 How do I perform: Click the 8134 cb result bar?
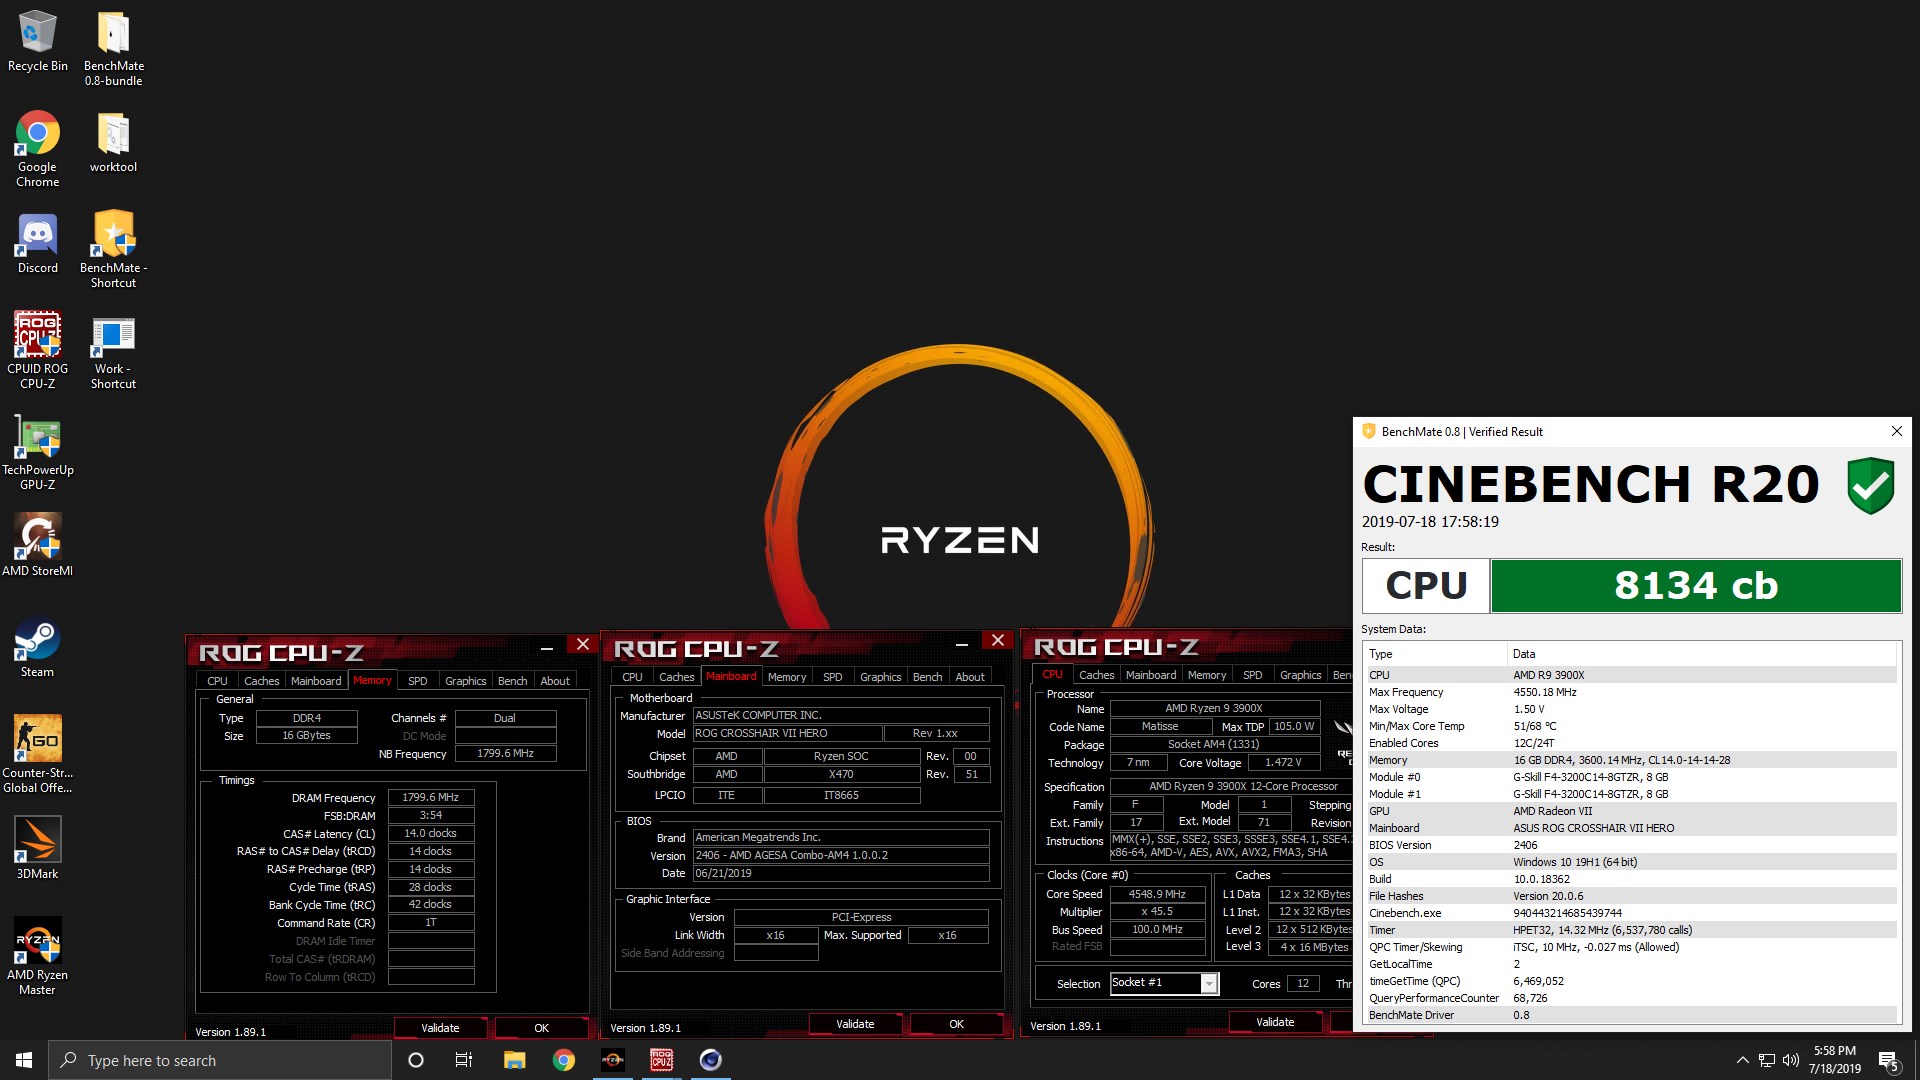(1696, 585)
